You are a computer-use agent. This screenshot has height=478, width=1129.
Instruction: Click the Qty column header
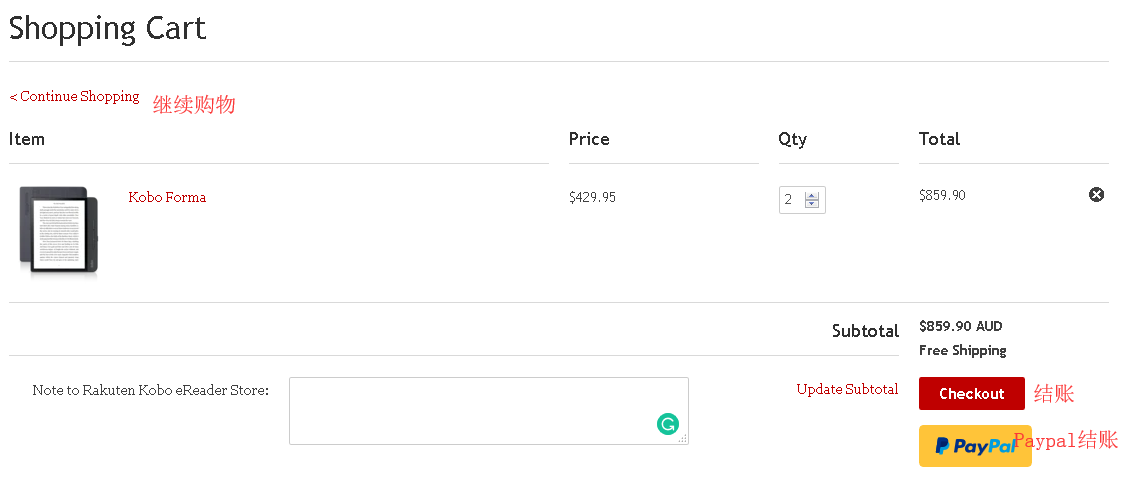tap(792, 139)
